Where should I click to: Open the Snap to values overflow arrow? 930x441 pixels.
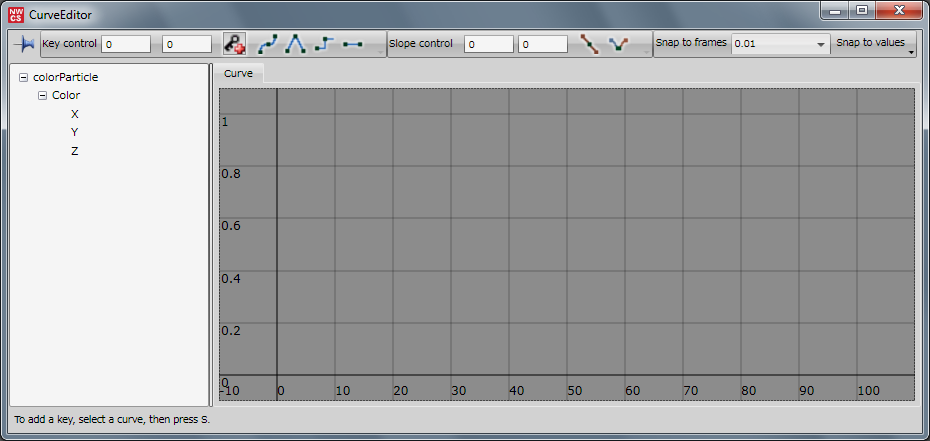tap(911, 54)
